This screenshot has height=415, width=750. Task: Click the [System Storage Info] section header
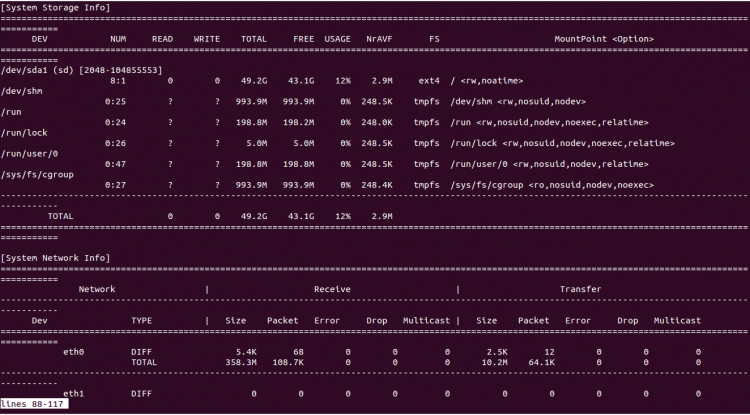coord(56,7)
